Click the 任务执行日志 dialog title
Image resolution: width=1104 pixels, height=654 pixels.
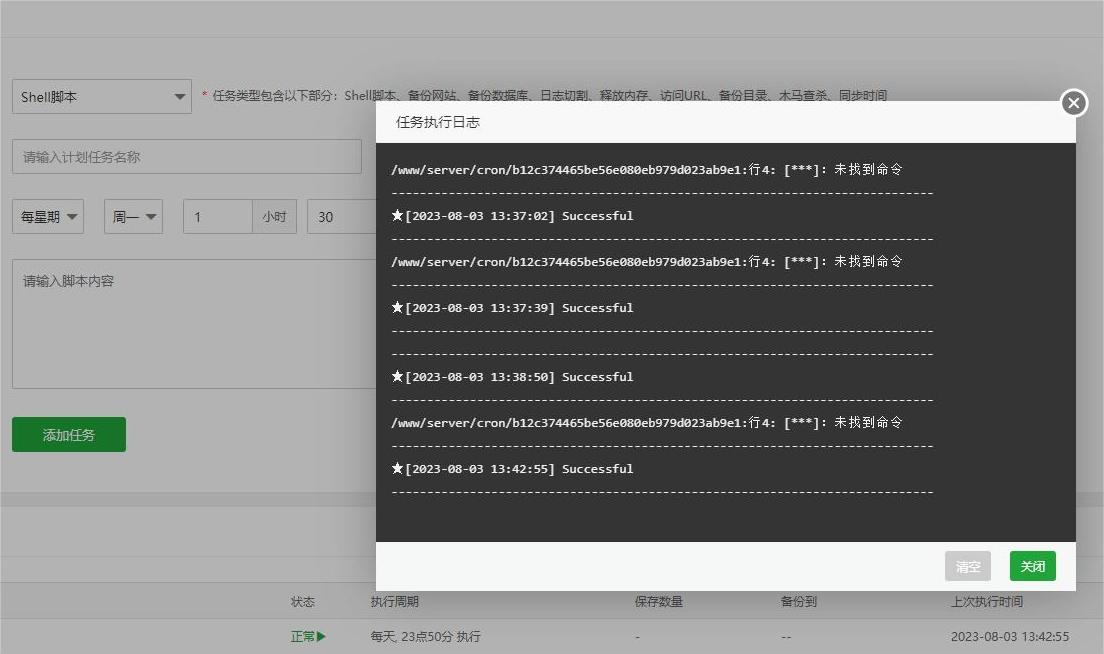(x=437, y=122)
